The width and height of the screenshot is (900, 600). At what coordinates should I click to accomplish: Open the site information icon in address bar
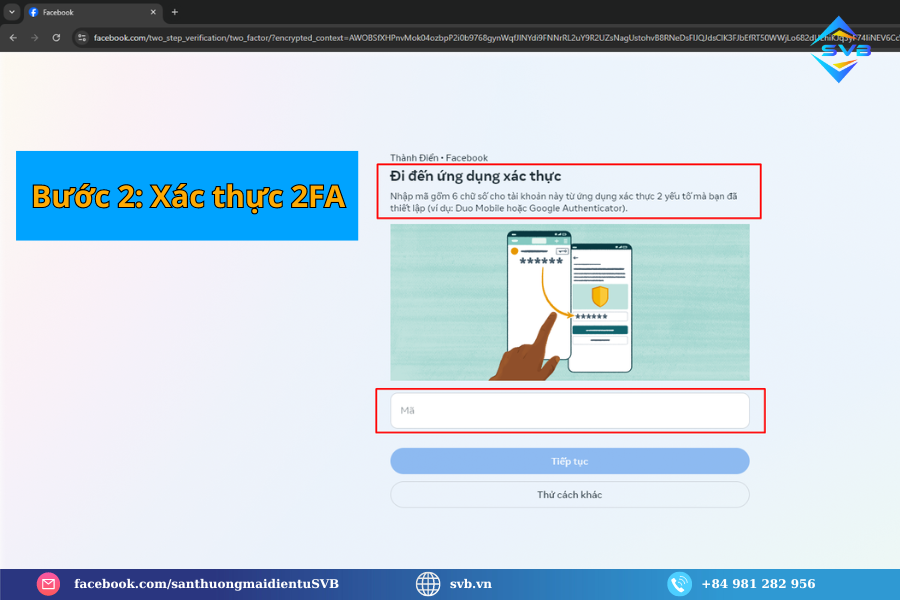coord(82,37)
